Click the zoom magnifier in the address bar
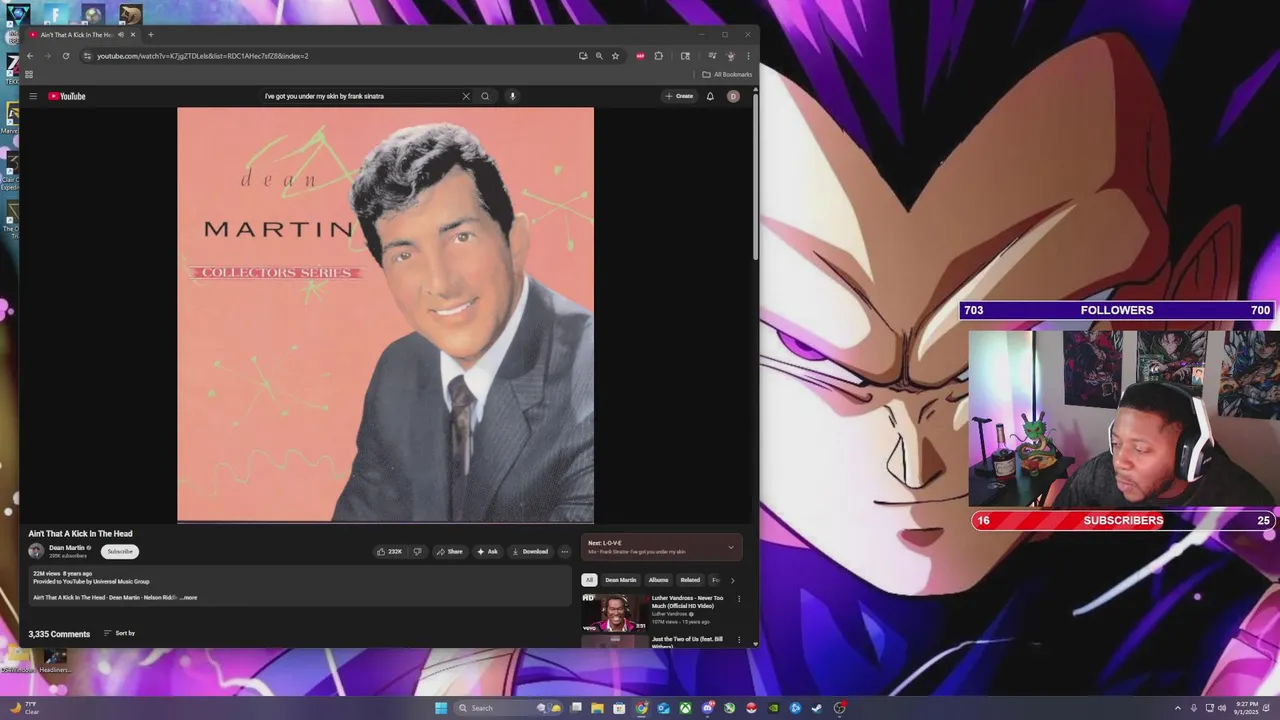Screen dimensions: 1280x720 (599, 56)
